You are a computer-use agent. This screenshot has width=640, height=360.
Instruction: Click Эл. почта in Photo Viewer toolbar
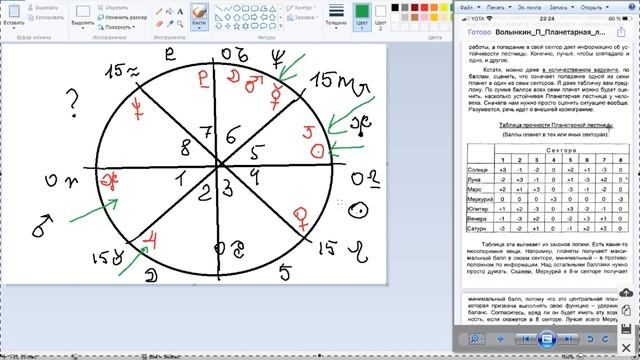529,7
